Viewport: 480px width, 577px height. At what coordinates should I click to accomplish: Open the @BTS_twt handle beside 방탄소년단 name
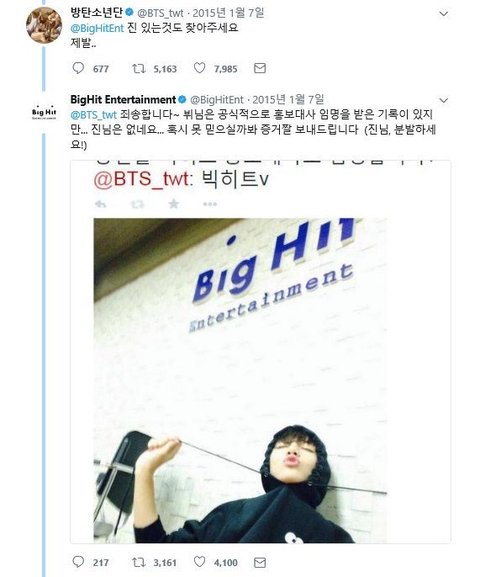[160, 13]
